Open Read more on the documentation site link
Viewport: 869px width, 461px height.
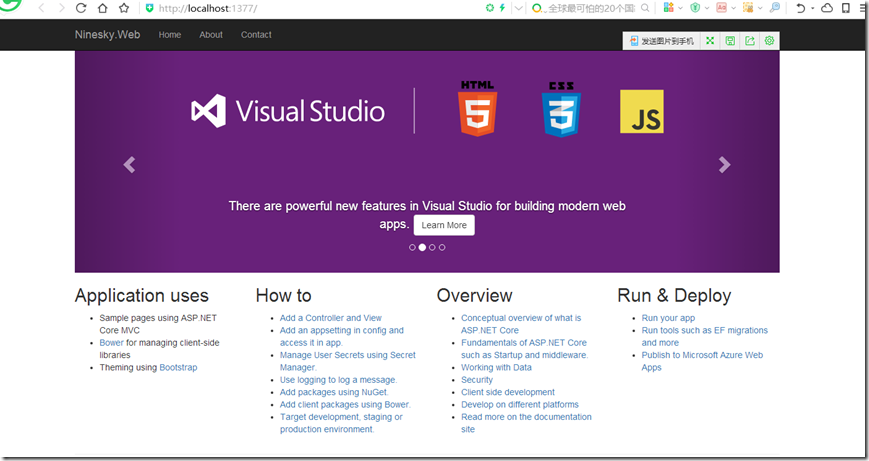(526, 423)
